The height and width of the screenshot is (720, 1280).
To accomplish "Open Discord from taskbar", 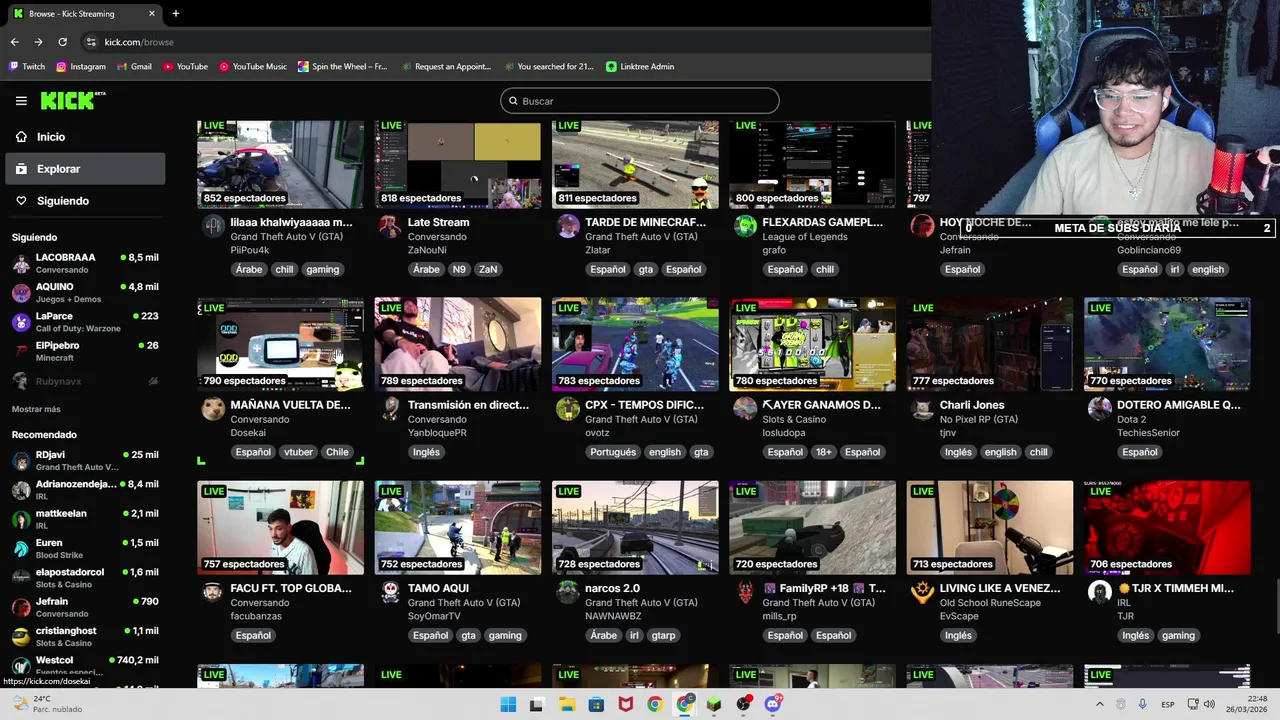I will tap(772, 704).
